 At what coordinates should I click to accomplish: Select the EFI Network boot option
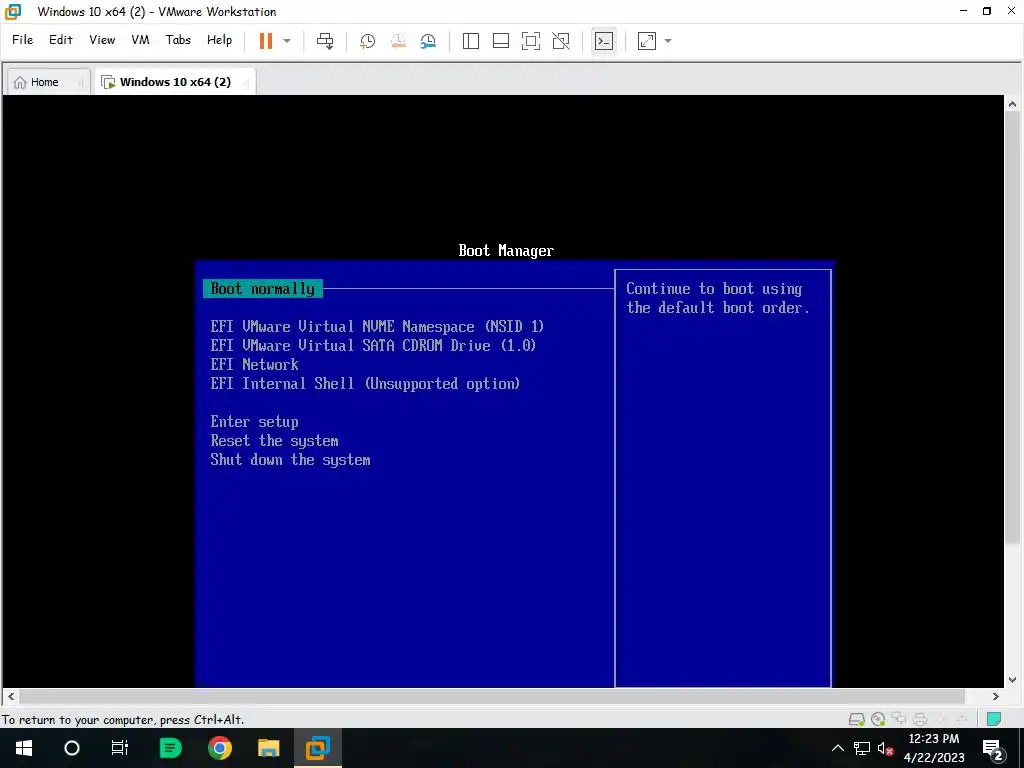pos(254,364)
